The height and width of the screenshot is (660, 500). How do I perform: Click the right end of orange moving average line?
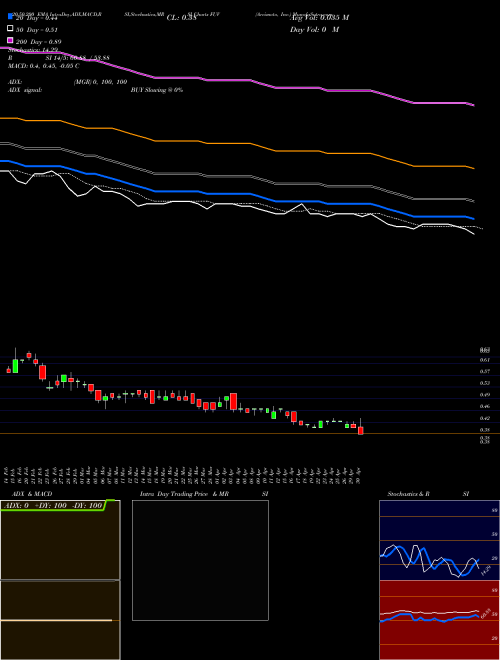pos(474,168)
